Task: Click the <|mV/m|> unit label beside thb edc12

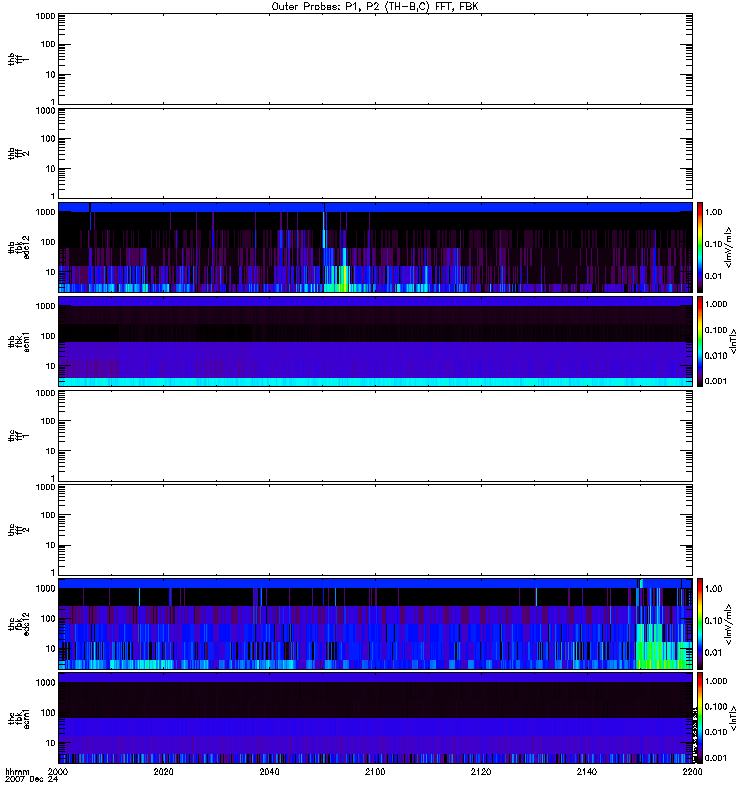Action: click(x=729, y=247)
